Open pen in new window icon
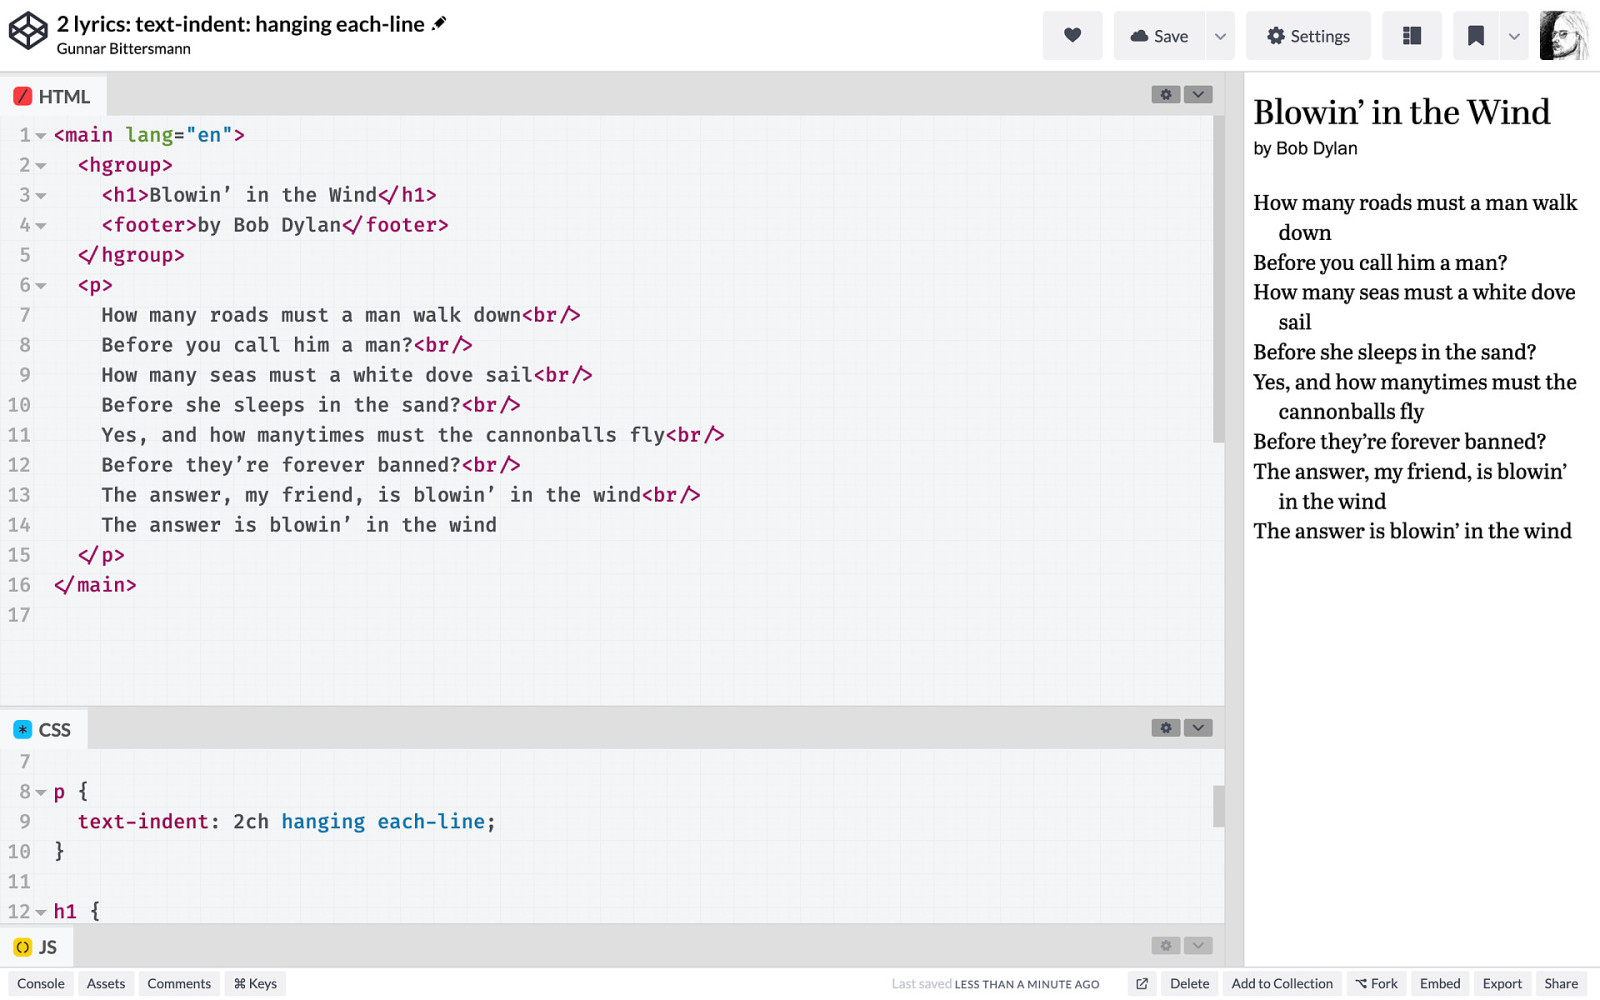This screenshot has height=1000, width=1600. coord(1142,984)
